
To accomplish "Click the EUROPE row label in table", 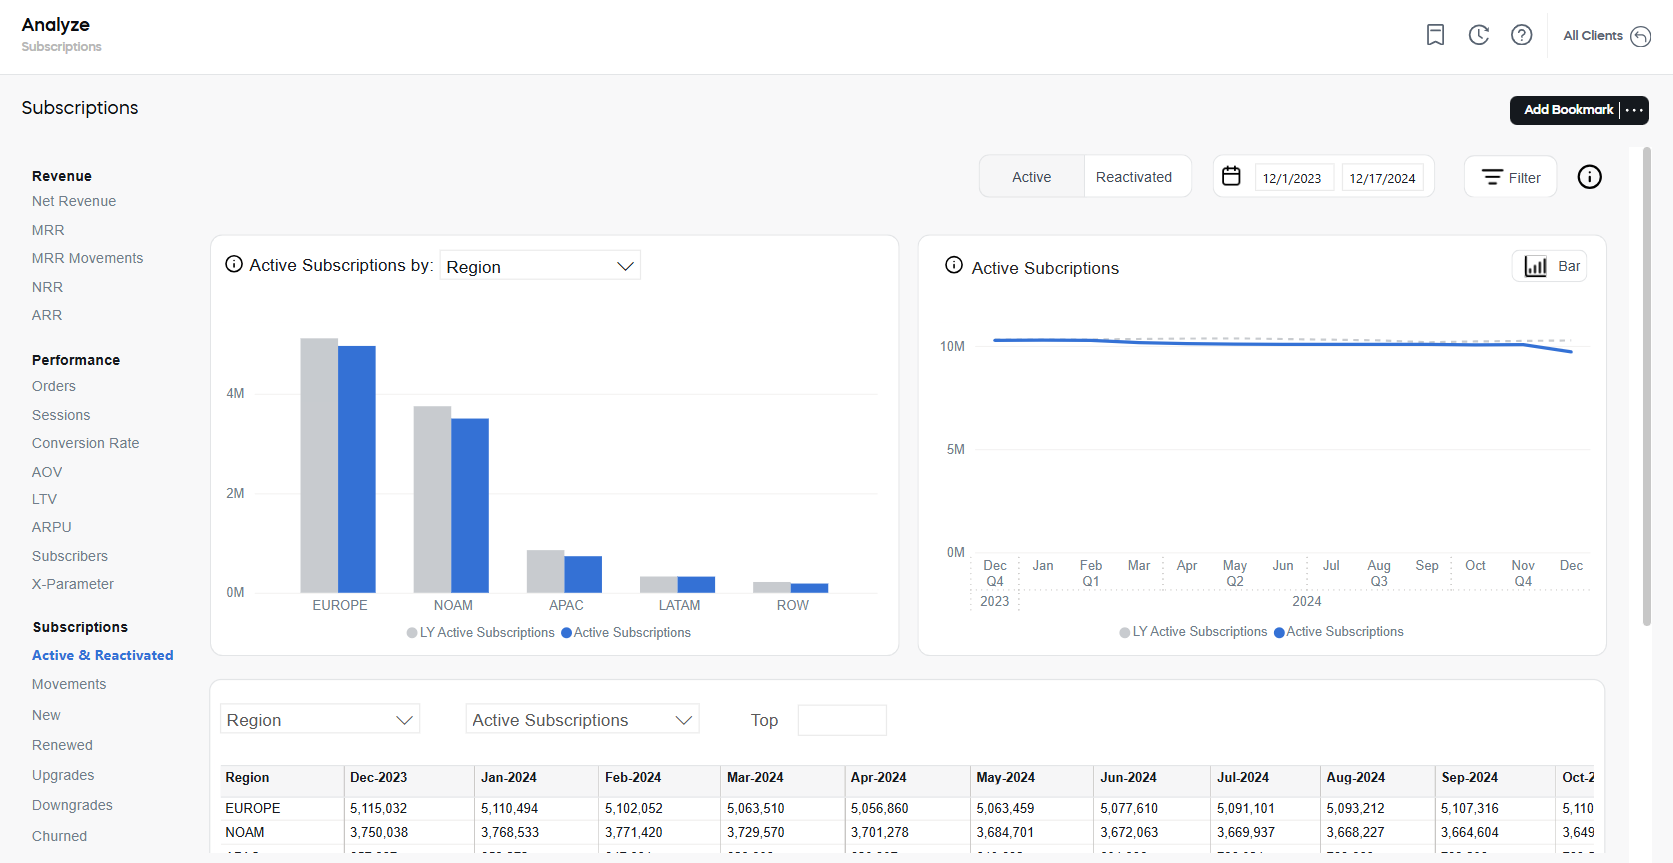I will tap(253, 808).
